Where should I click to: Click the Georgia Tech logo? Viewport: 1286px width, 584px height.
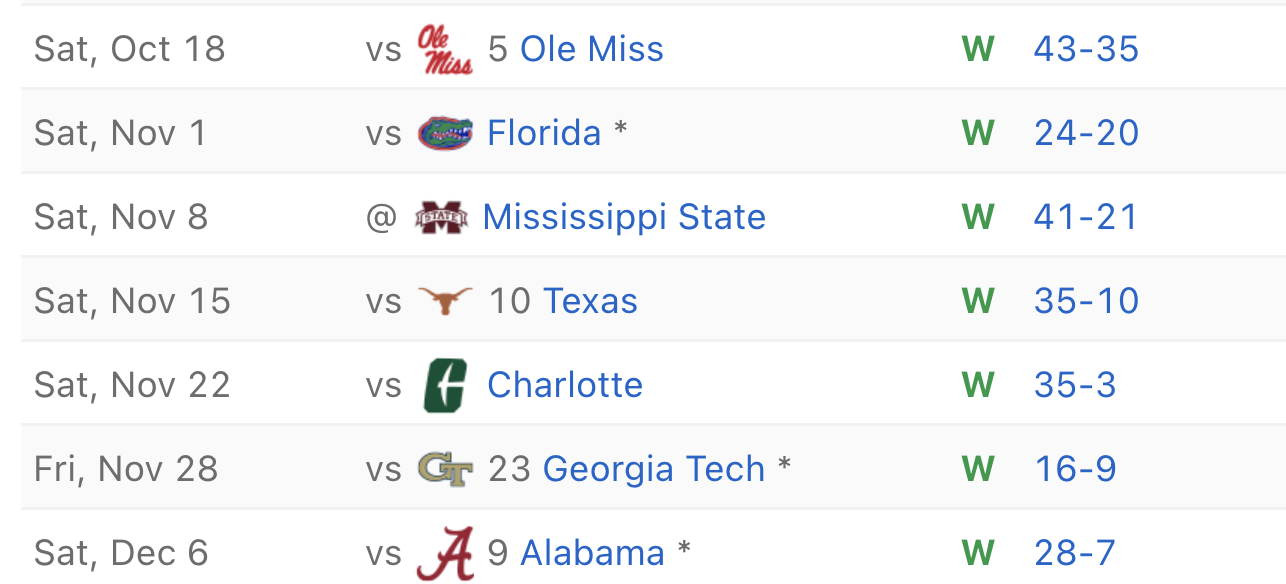coord(445,469)
